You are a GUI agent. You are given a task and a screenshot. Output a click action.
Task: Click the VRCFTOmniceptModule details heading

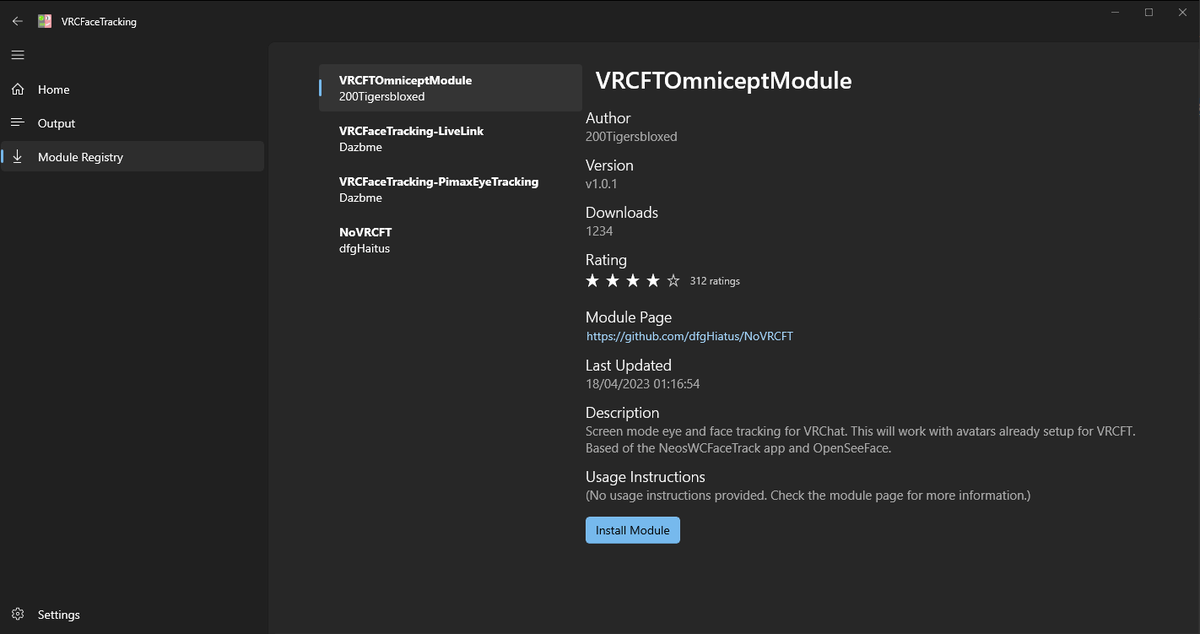(x=723, y=81)
